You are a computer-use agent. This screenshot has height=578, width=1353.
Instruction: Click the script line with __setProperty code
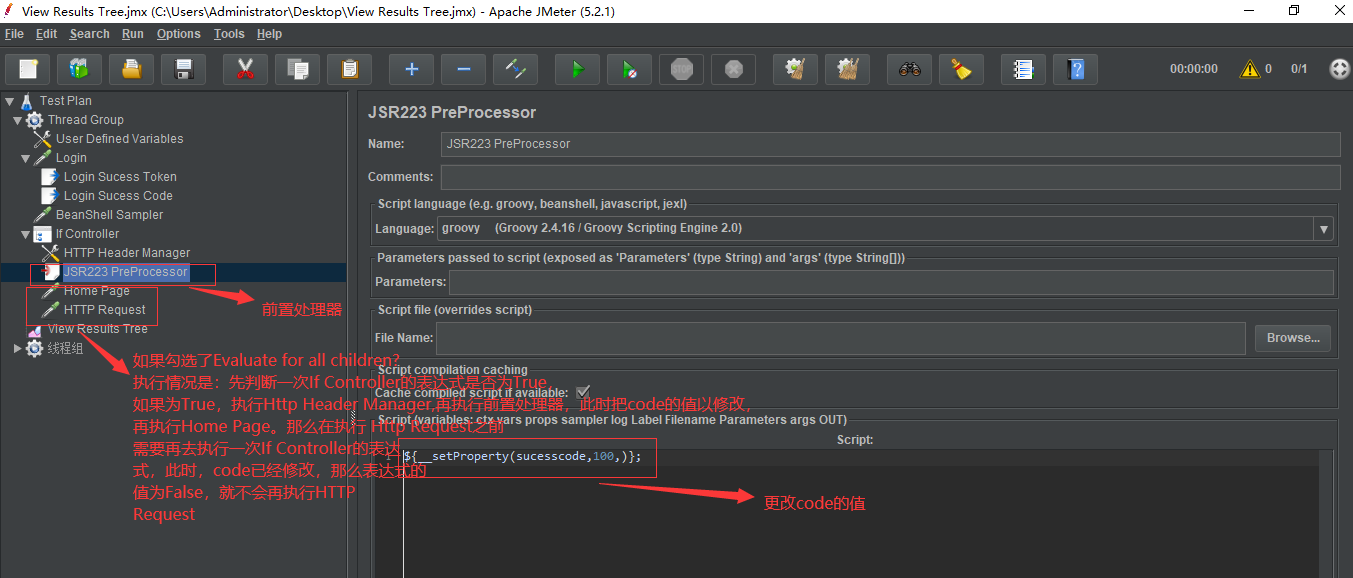pyautogui.click(x=522, y=456)
